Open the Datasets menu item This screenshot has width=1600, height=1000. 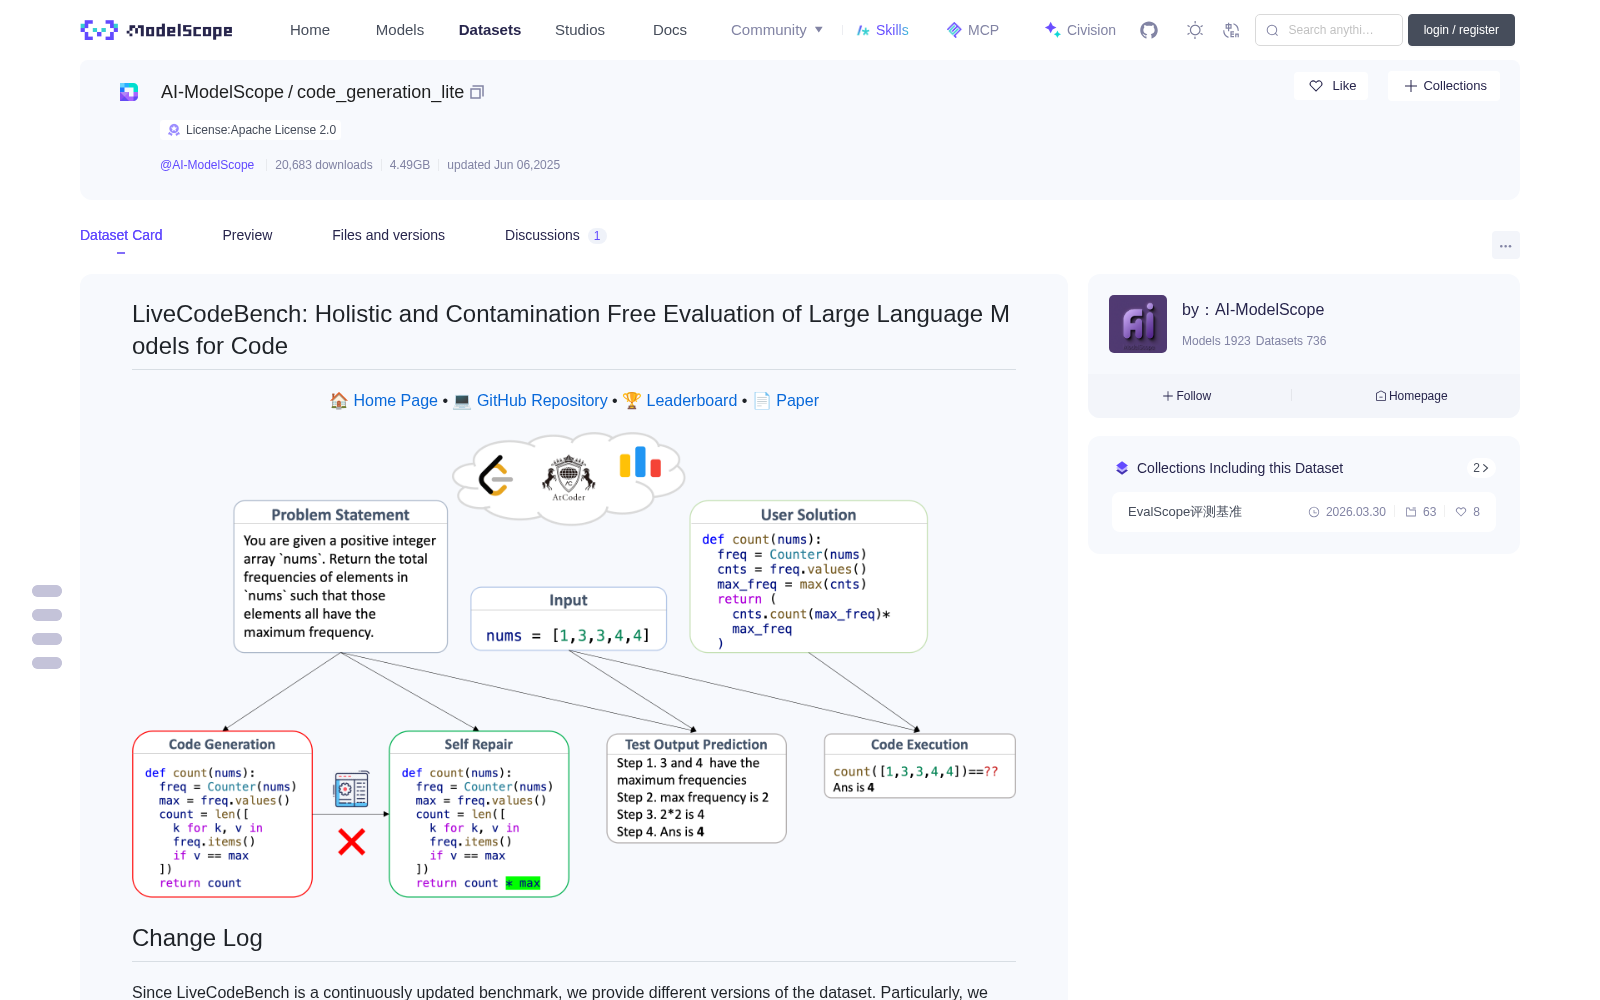coord(490,30)
